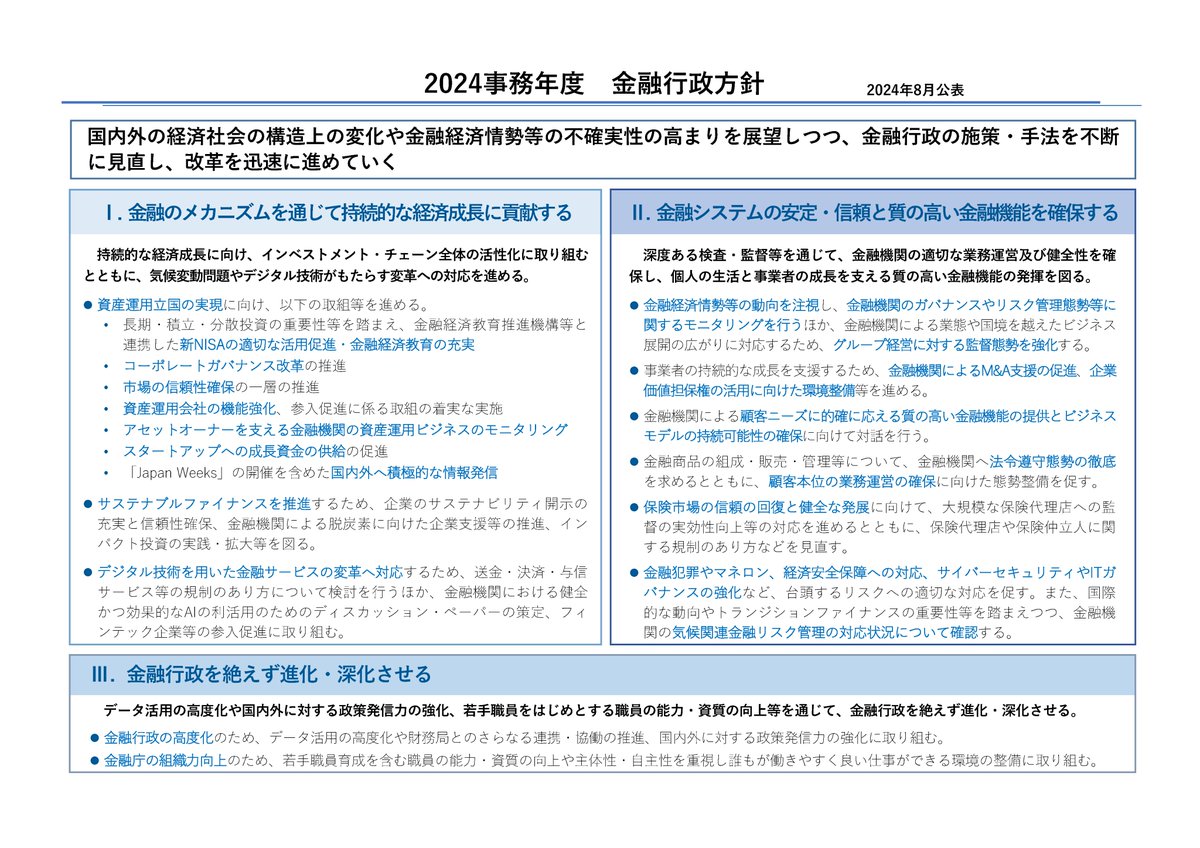The image size is (1200, 848).
Task: Click the phrase "「Japan Weeks」の開催を含めた"
Action: tap(227, 471)
